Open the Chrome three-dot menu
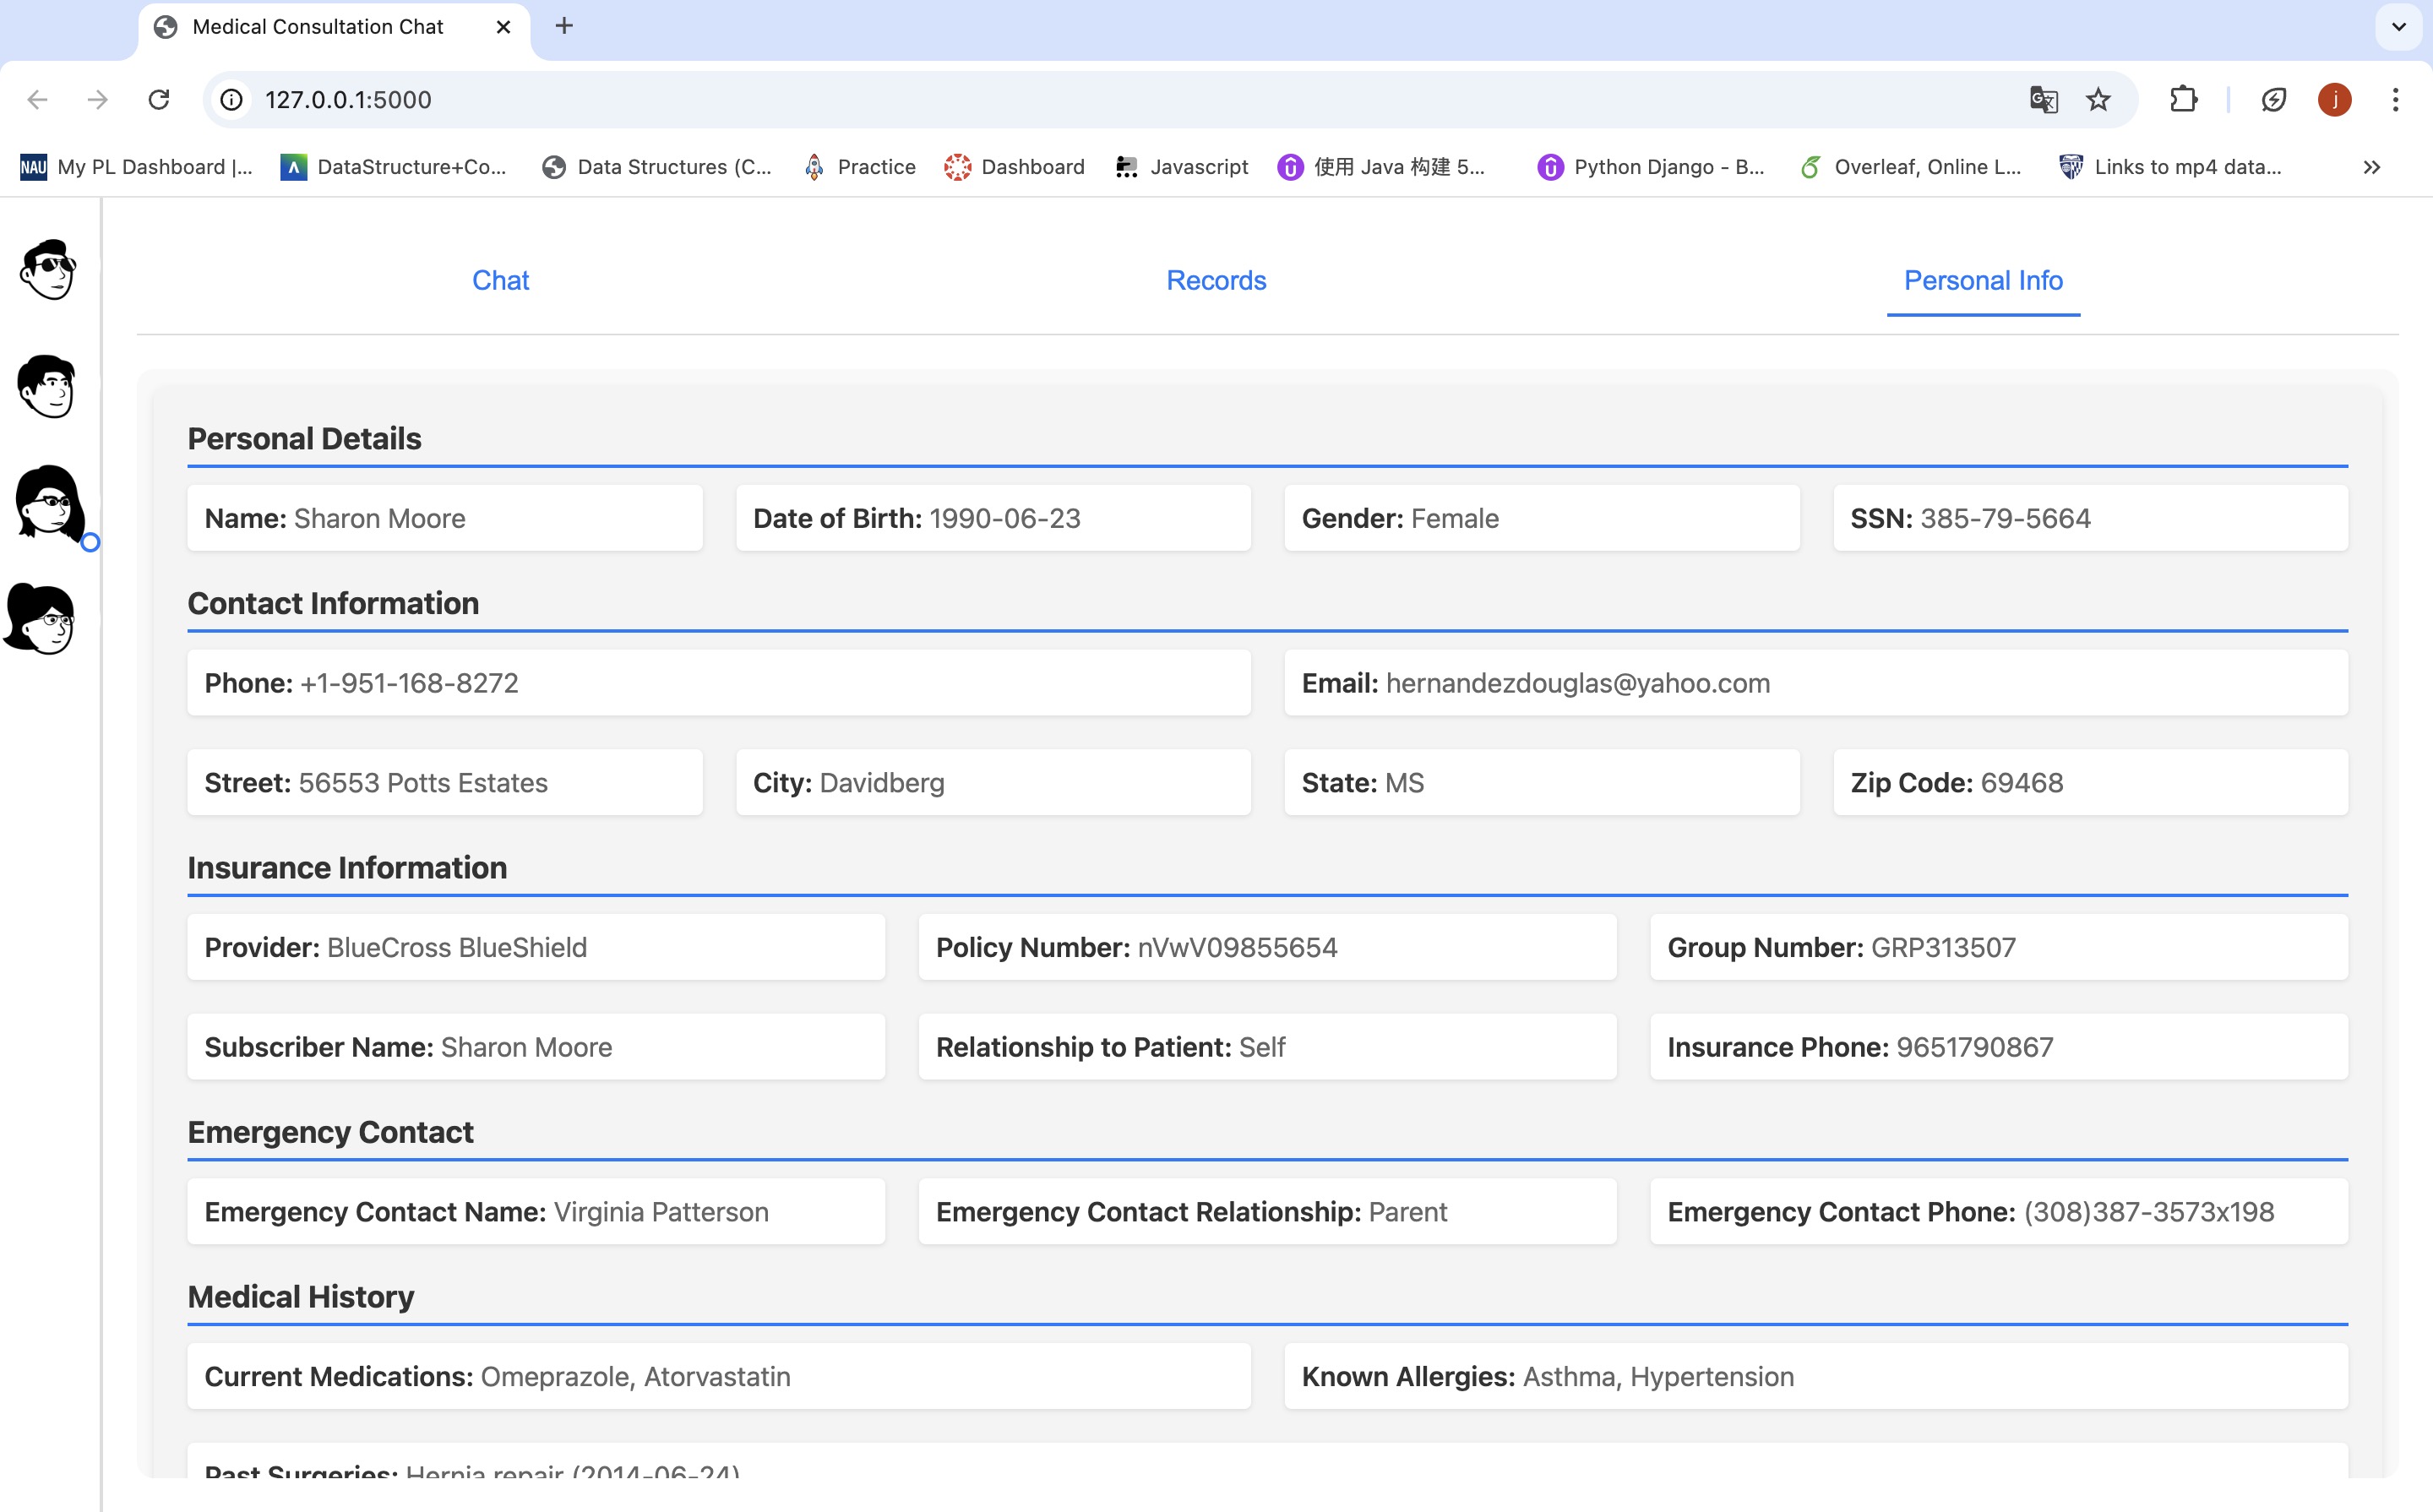The height and width of the screenshot is (1512, 2433). 2395,100
